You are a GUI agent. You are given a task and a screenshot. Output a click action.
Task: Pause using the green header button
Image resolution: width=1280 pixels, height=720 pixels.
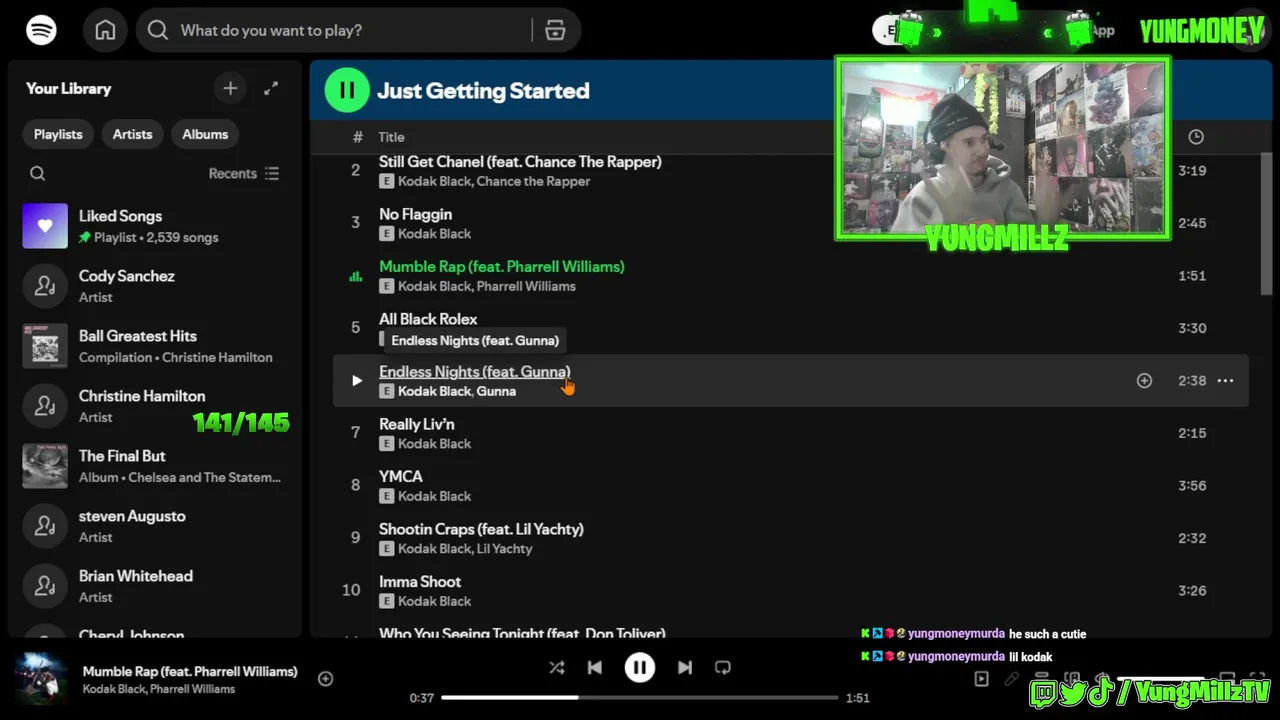pos(347,90)
